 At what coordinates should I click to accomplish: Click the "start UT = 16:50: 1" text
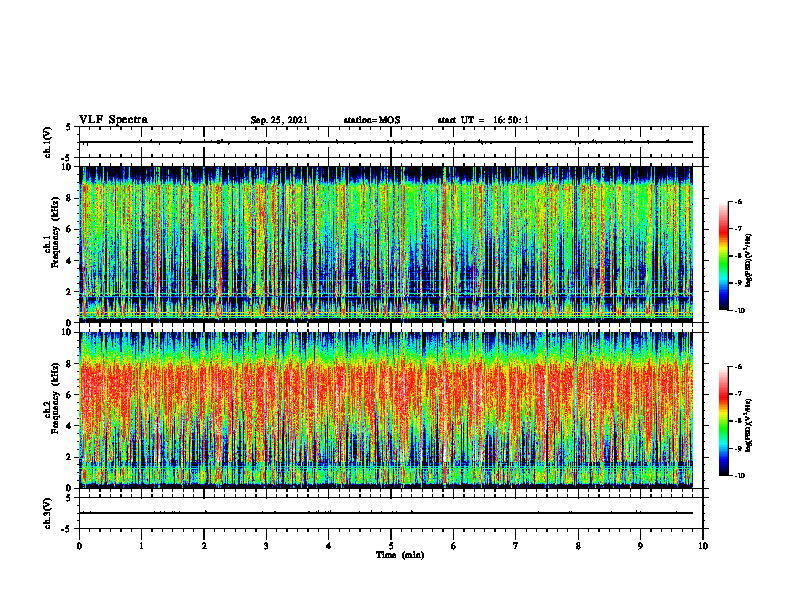[483, 120]
